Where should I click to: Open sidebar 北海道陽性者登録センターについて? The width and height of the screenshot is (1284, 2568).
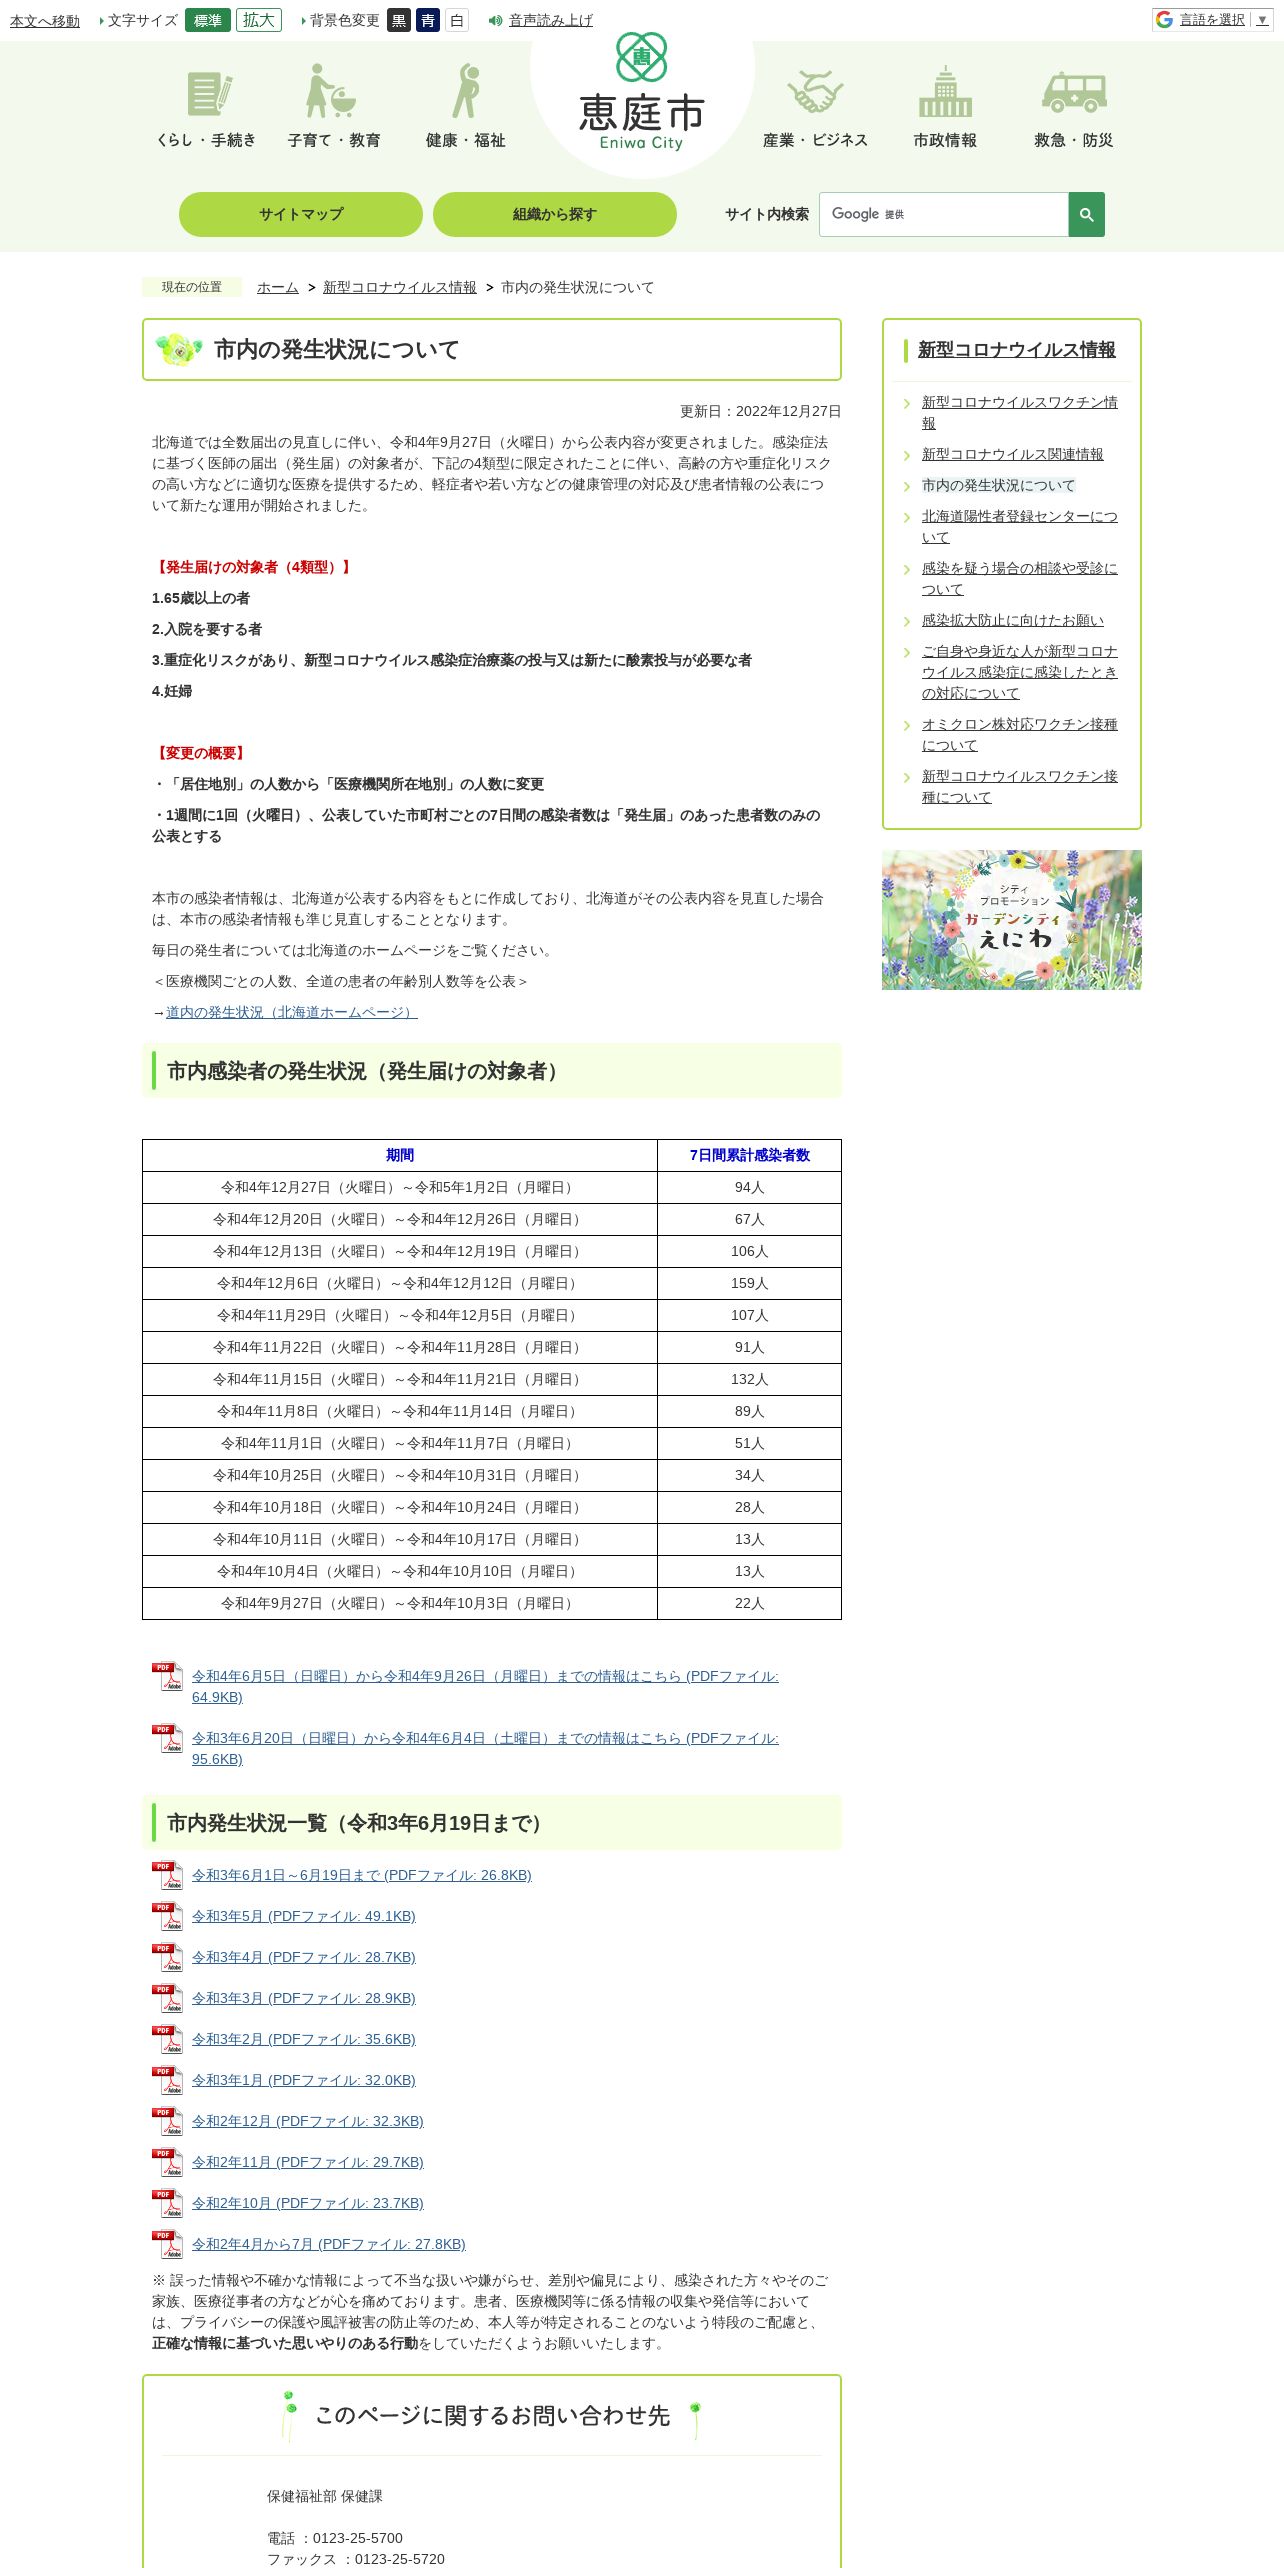pyautogui.click(x=1020, y=526)
